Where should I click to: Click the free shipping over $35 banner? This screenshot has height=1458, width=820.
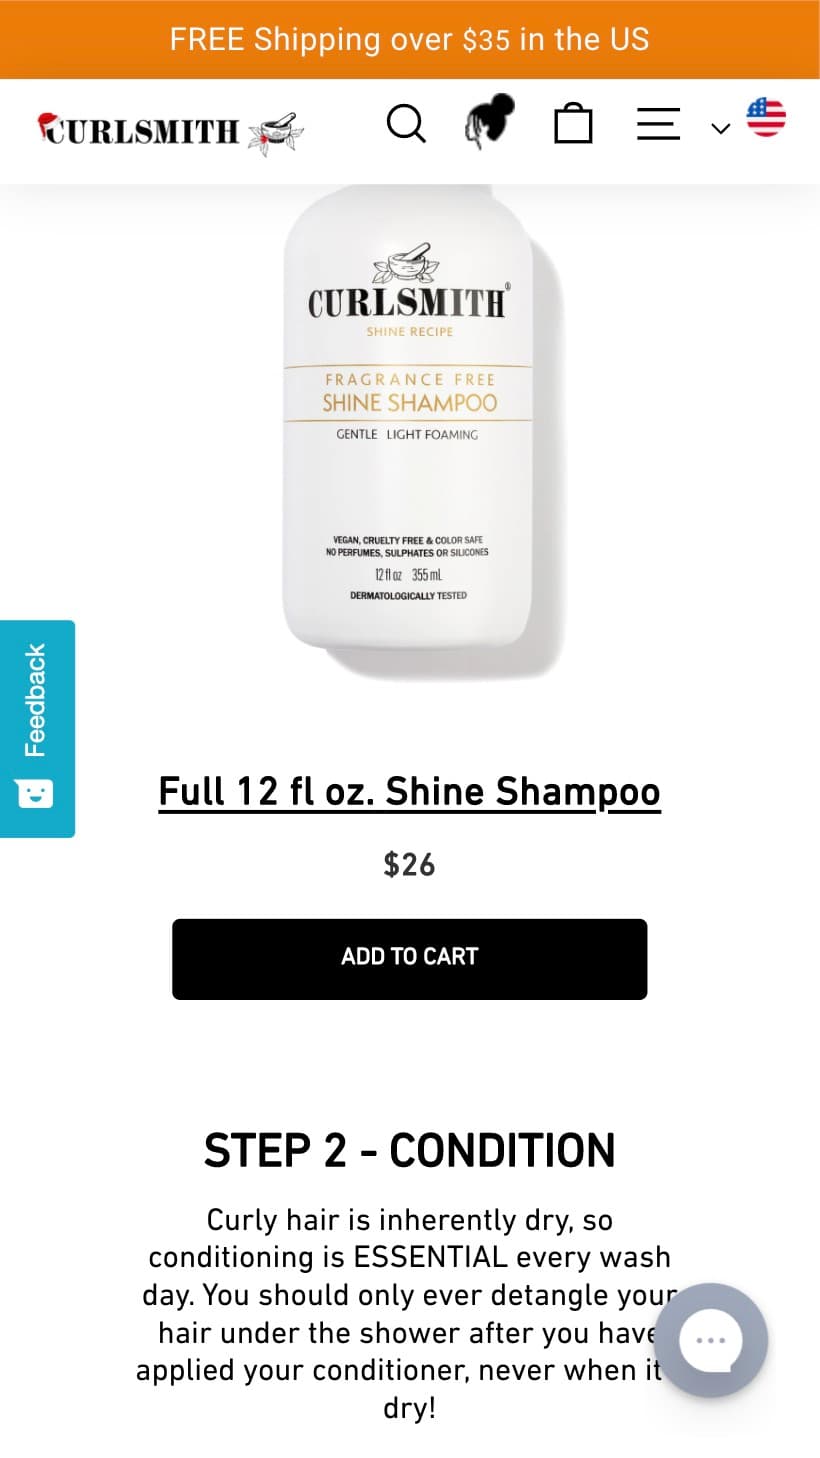(x=410, y=39)
